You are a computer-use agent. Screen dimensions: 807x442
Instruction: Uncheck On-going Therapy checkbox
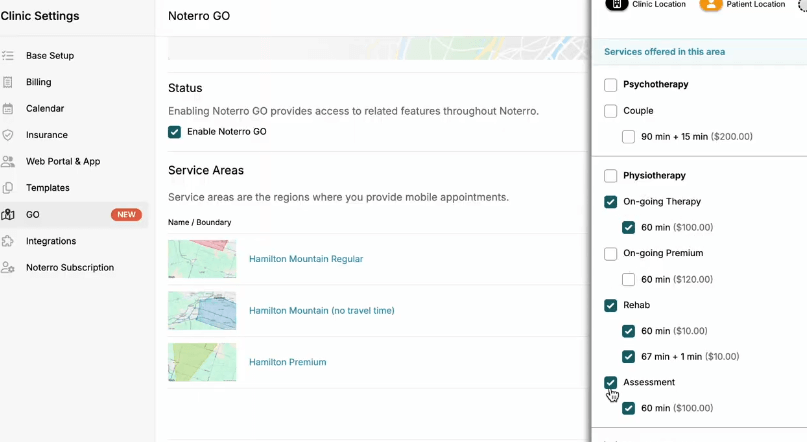click(x=610, y=202)
